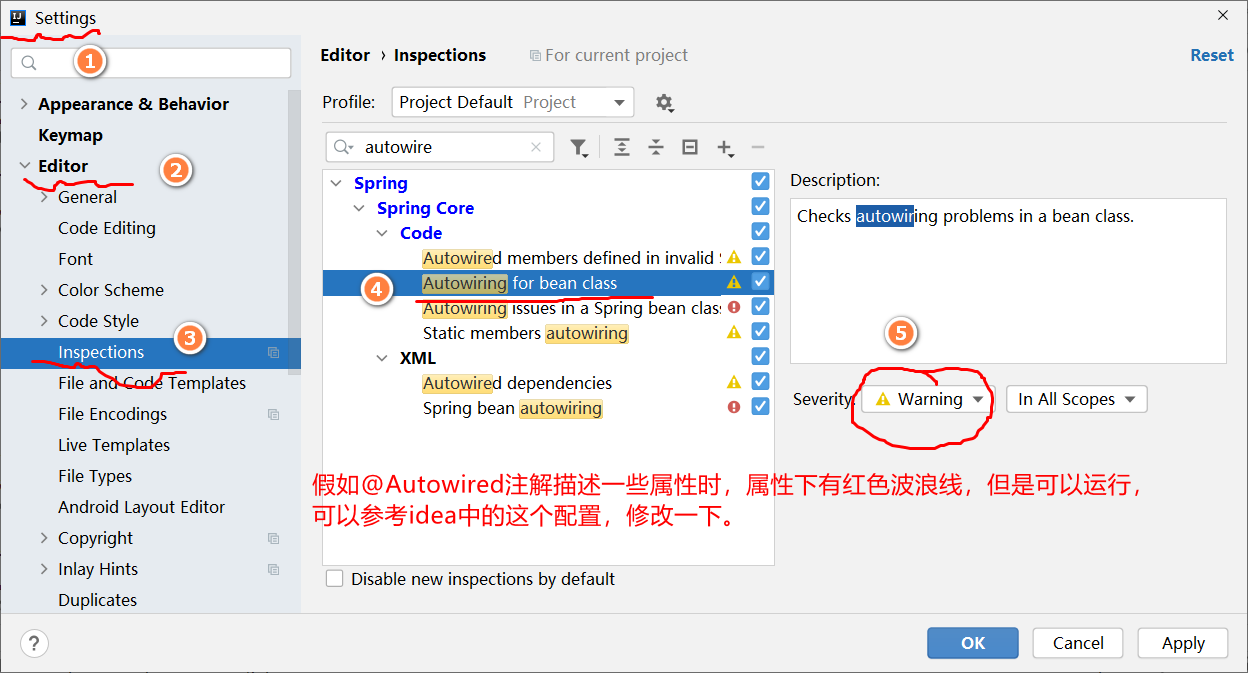Open File Types settings page
This screenshot has width=1248, height=673.
pos(95,476)
